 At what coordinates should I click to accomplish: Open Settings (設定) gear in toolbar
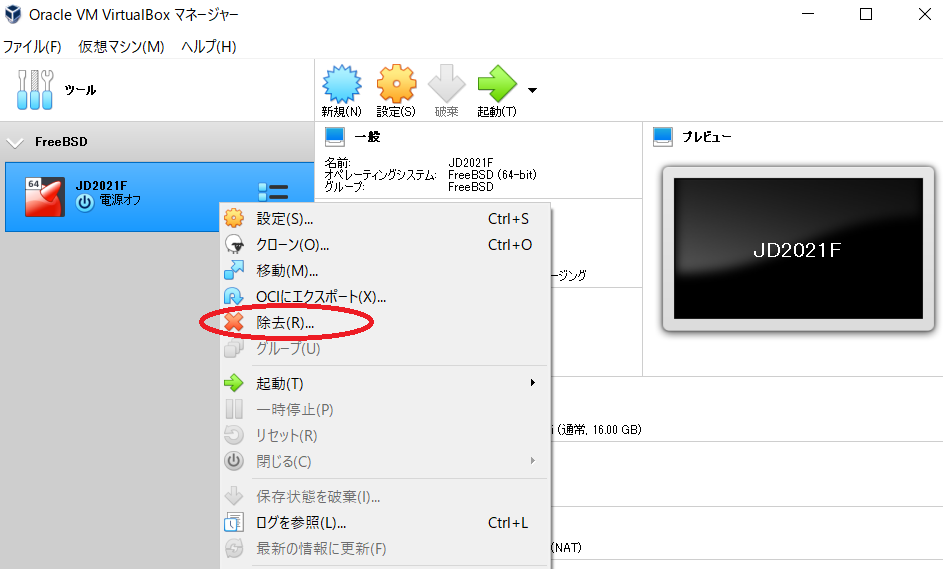click(396, 85)
